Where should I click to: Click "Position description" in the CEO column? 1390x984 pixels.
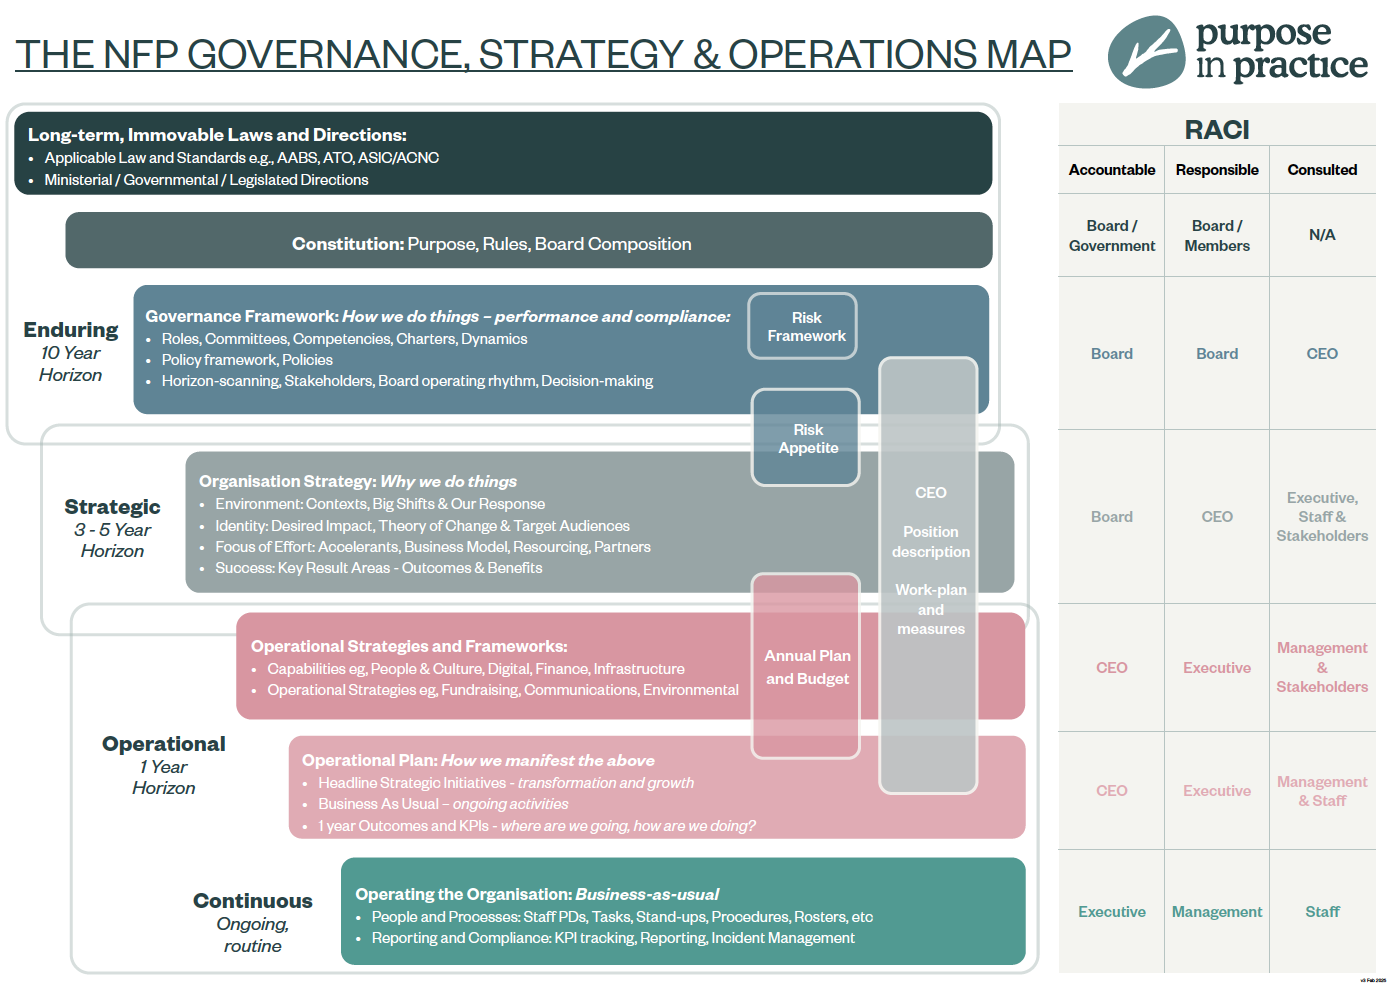(x=931, y=542)
